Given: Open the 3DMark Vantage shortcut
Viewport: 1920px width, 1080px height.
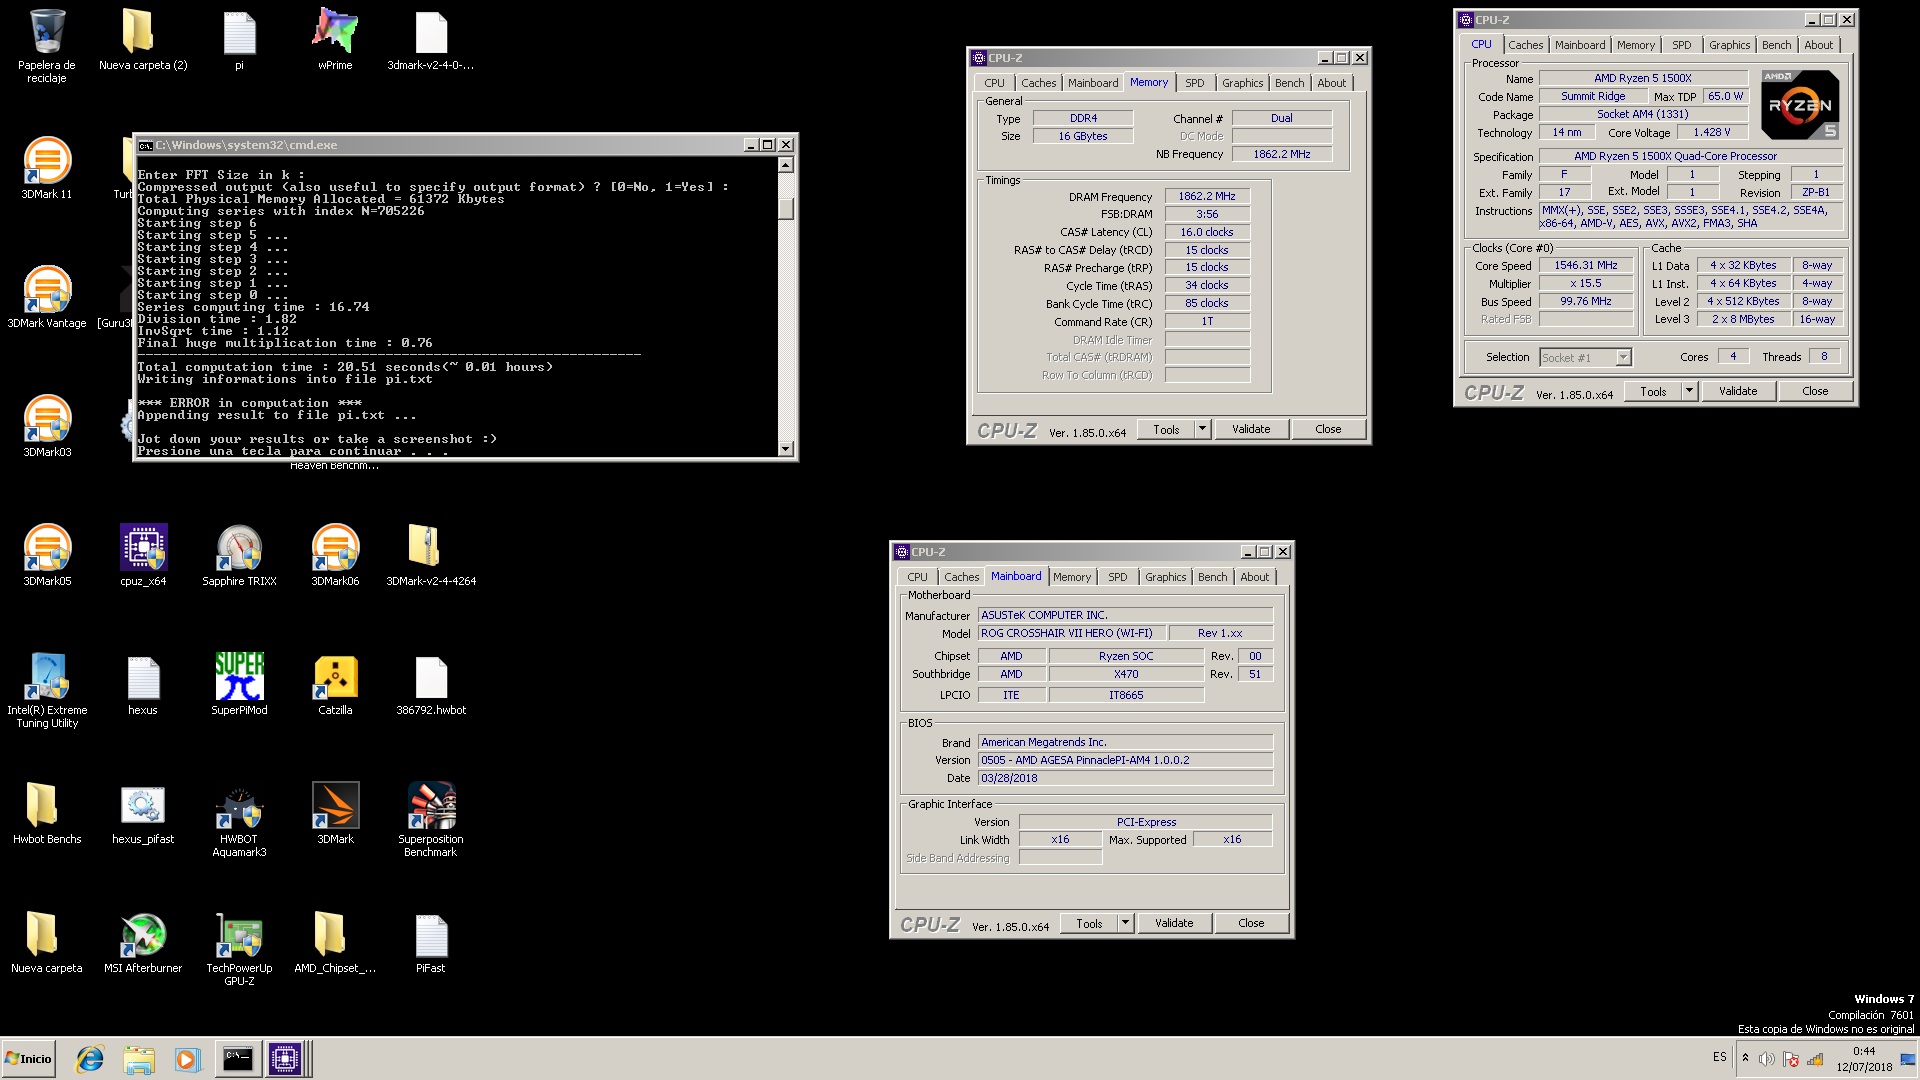Looking at the screenshot, I should pyautogui.click(x=47, y=297).
